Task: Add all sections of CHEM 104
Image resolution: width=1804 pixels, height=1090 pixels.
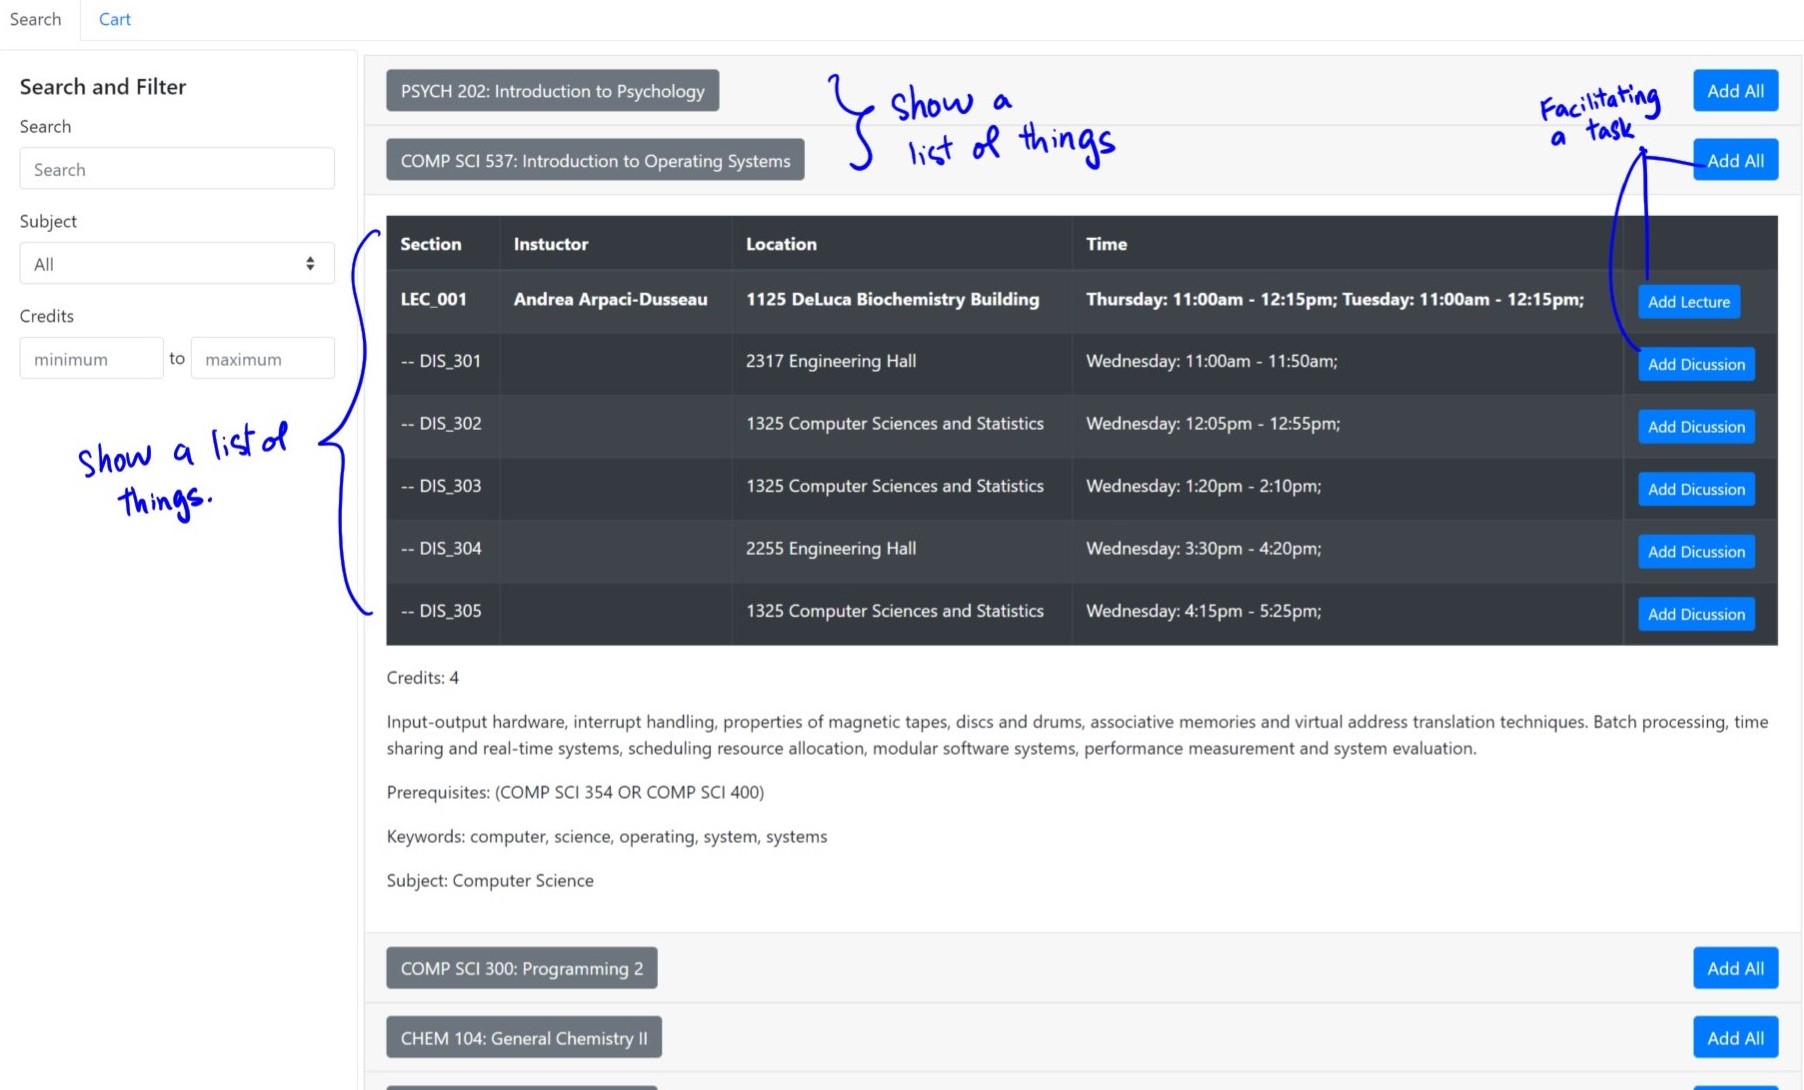Action: pos(1736,1038)
